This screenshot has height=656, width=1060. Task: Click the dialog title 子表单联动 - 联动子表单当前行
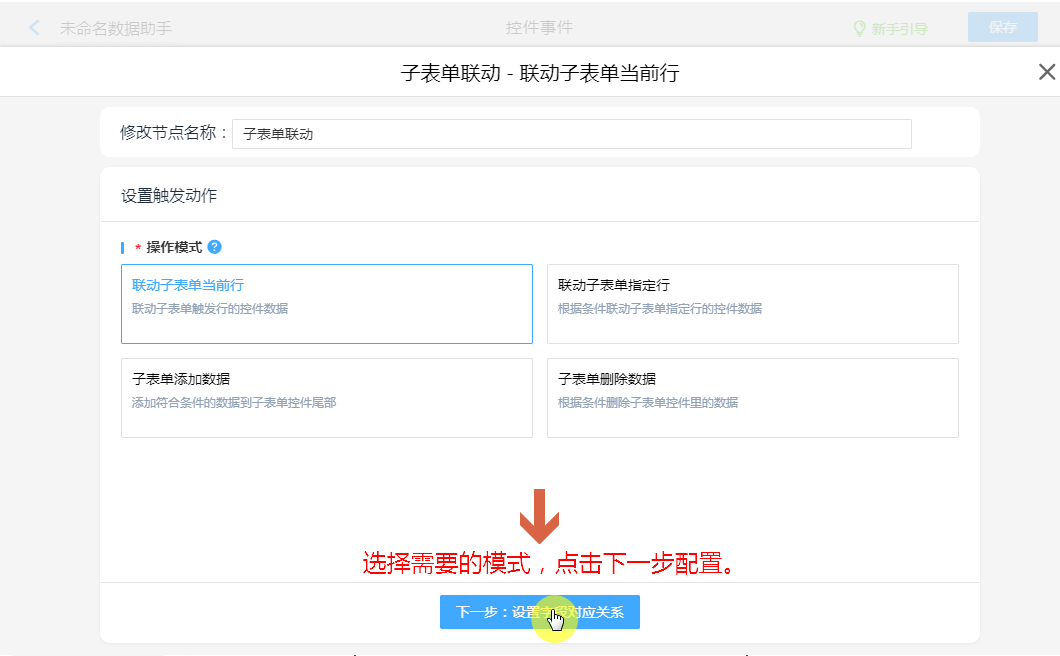(539, 73)
